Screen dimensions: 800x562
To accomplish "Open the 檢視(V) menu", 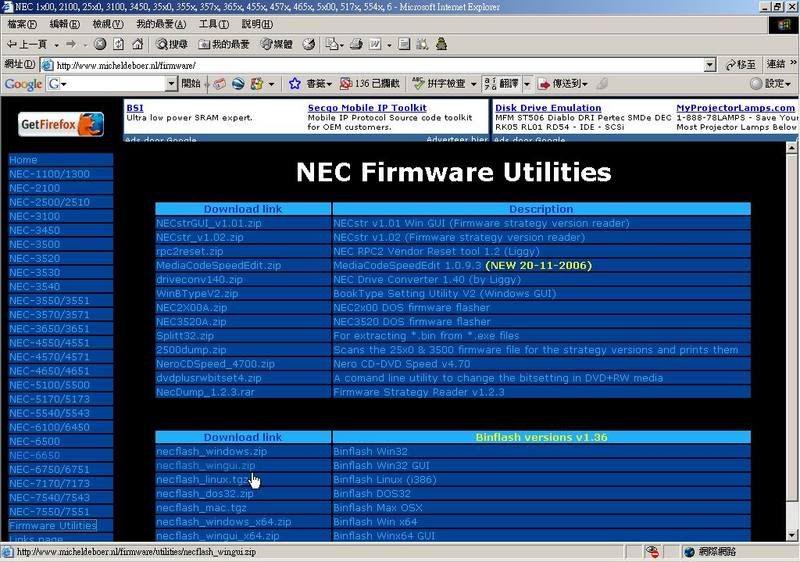I will 108,24.
